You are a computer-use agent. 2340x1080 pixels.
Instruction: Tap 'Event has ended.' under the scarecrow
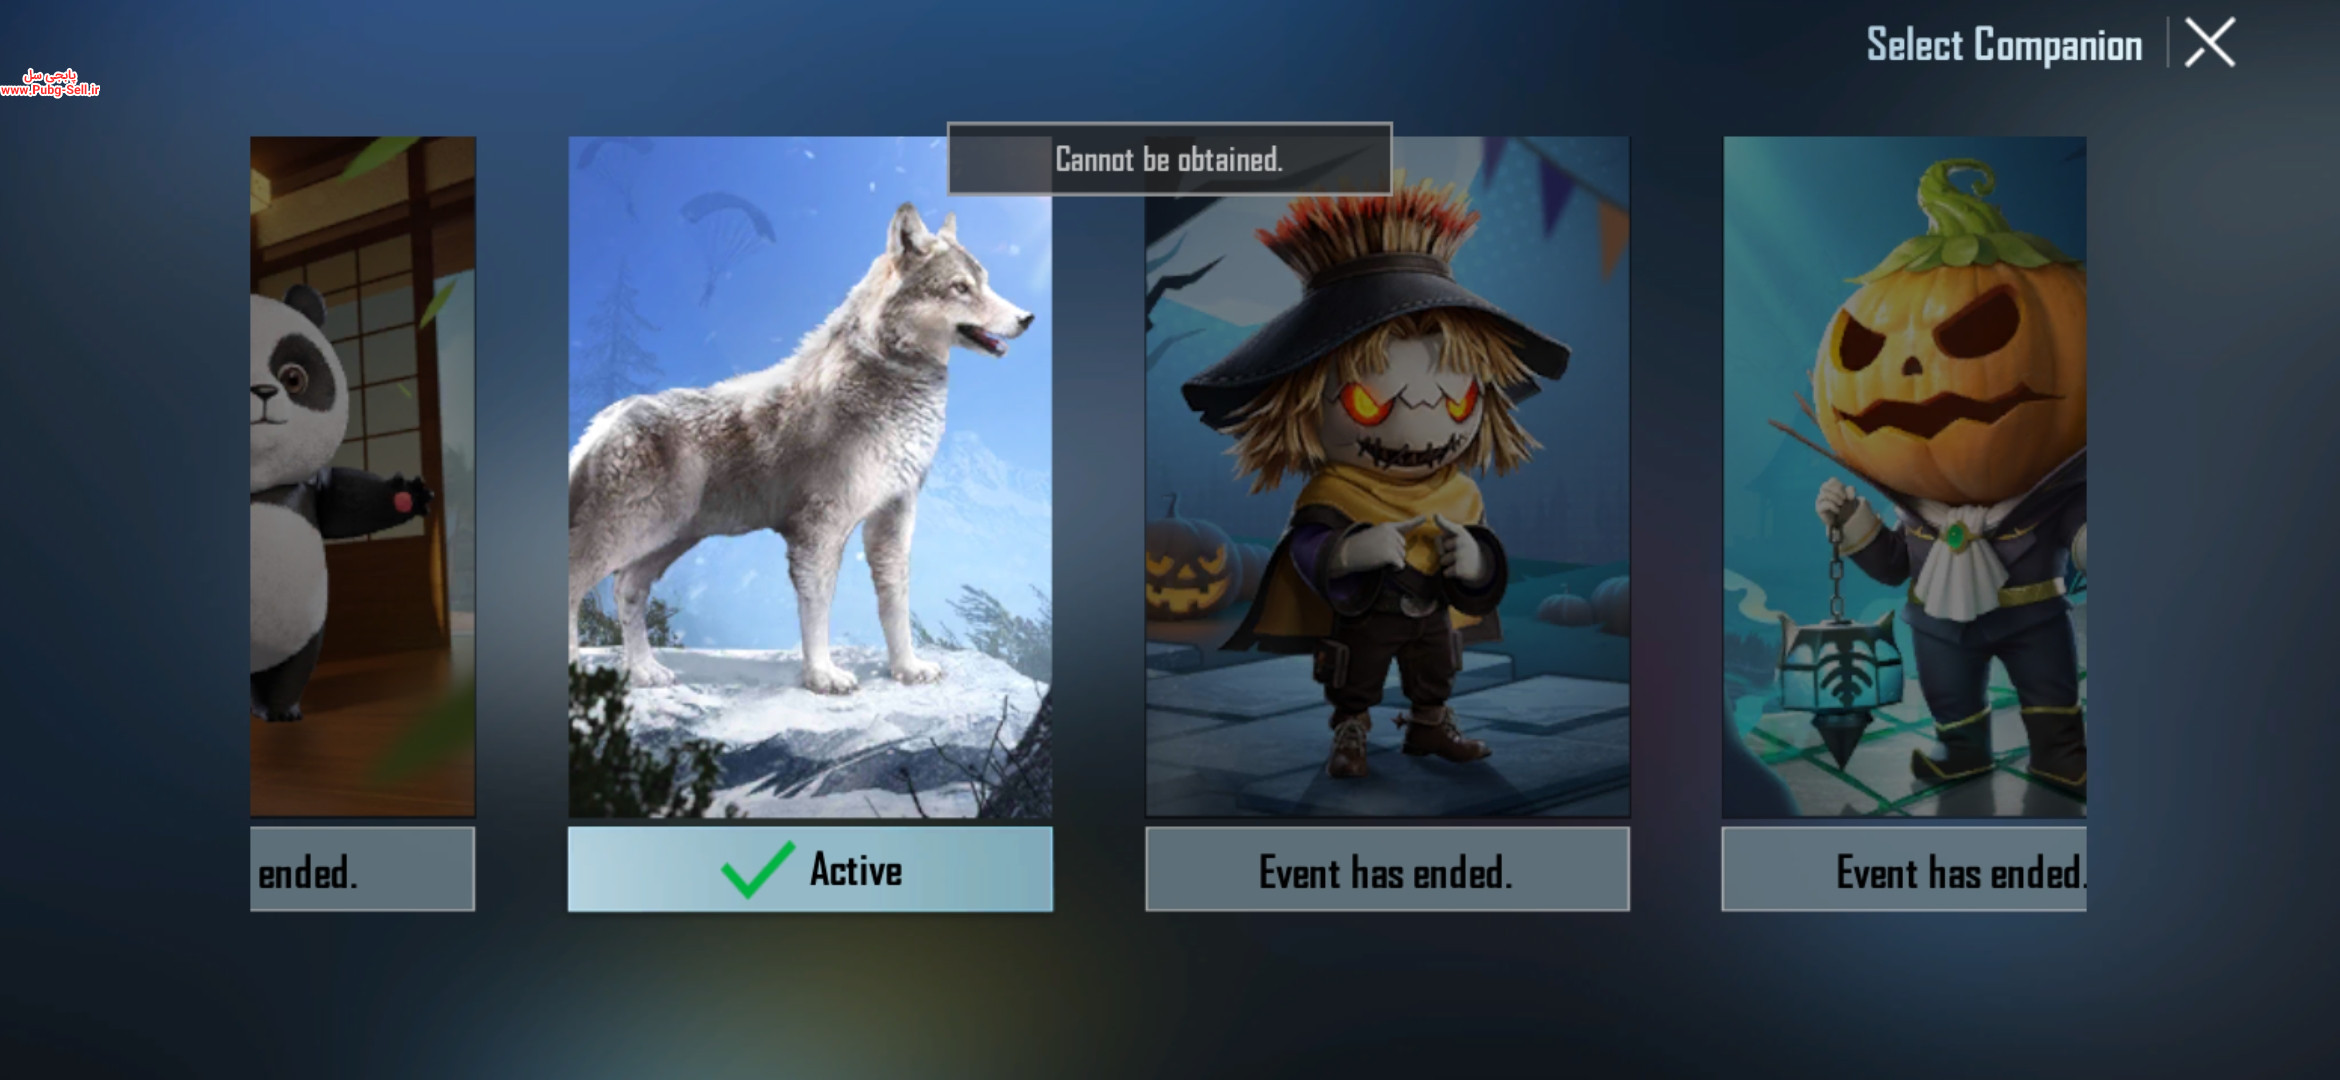tap(1387, 869)
